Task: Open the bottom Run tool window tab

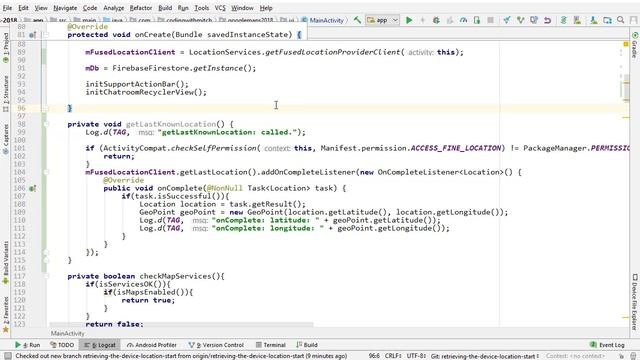Action: [x=28, y=345]
